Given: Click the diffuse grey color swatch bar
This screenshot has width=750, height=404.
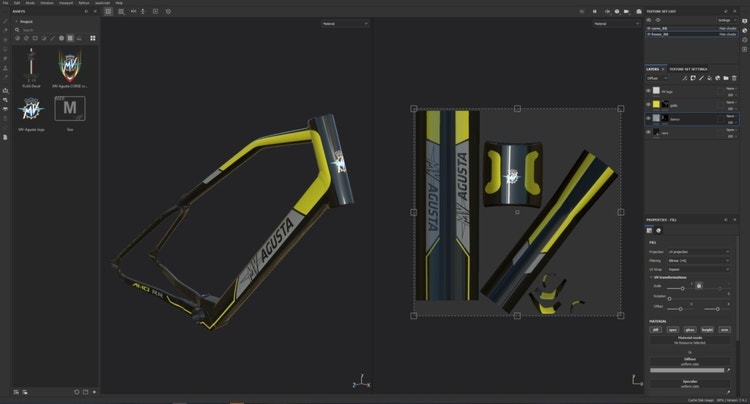Looking at the screenshot, I should 687,370.
